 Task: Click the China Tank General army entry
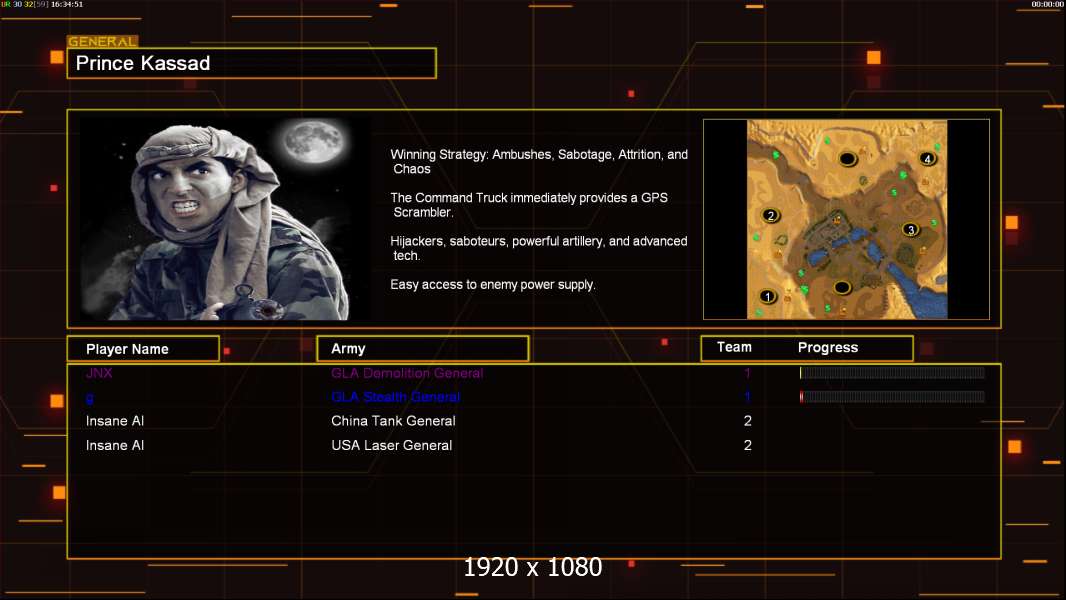[393, 421]
